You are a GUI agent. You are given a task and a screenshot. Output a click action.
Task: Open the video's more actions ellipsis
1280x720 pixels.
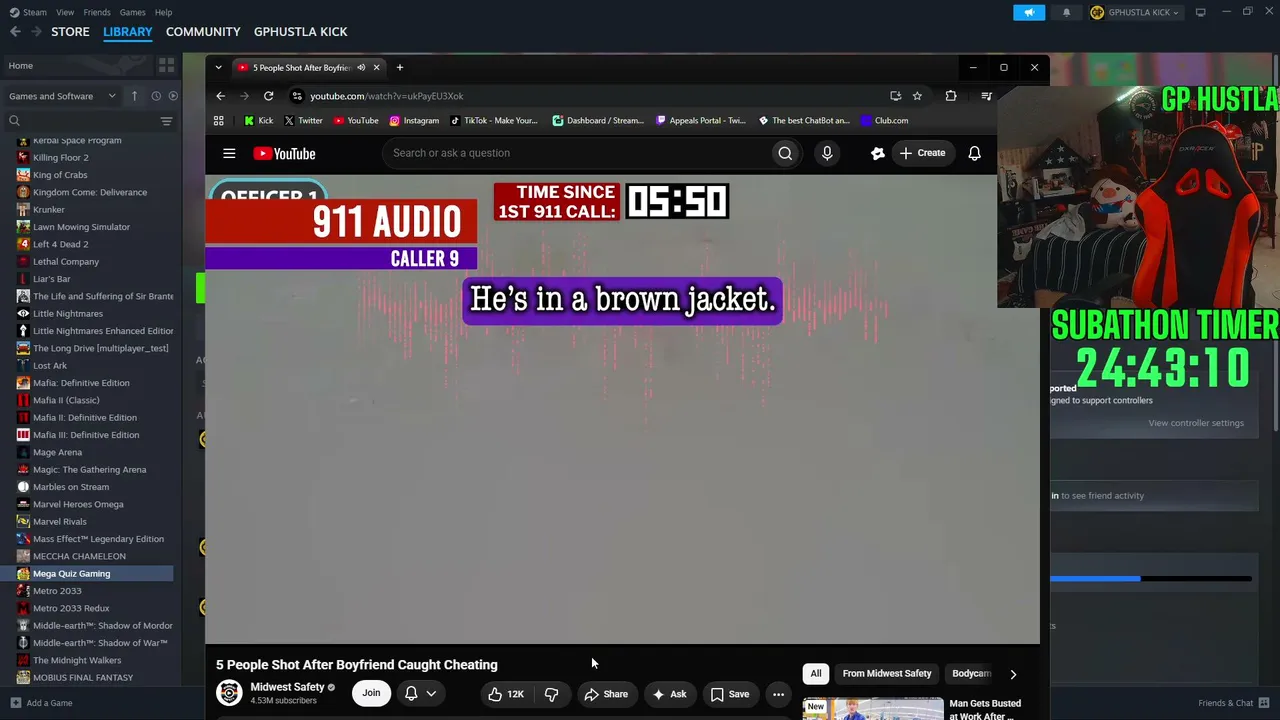(778, 694)
